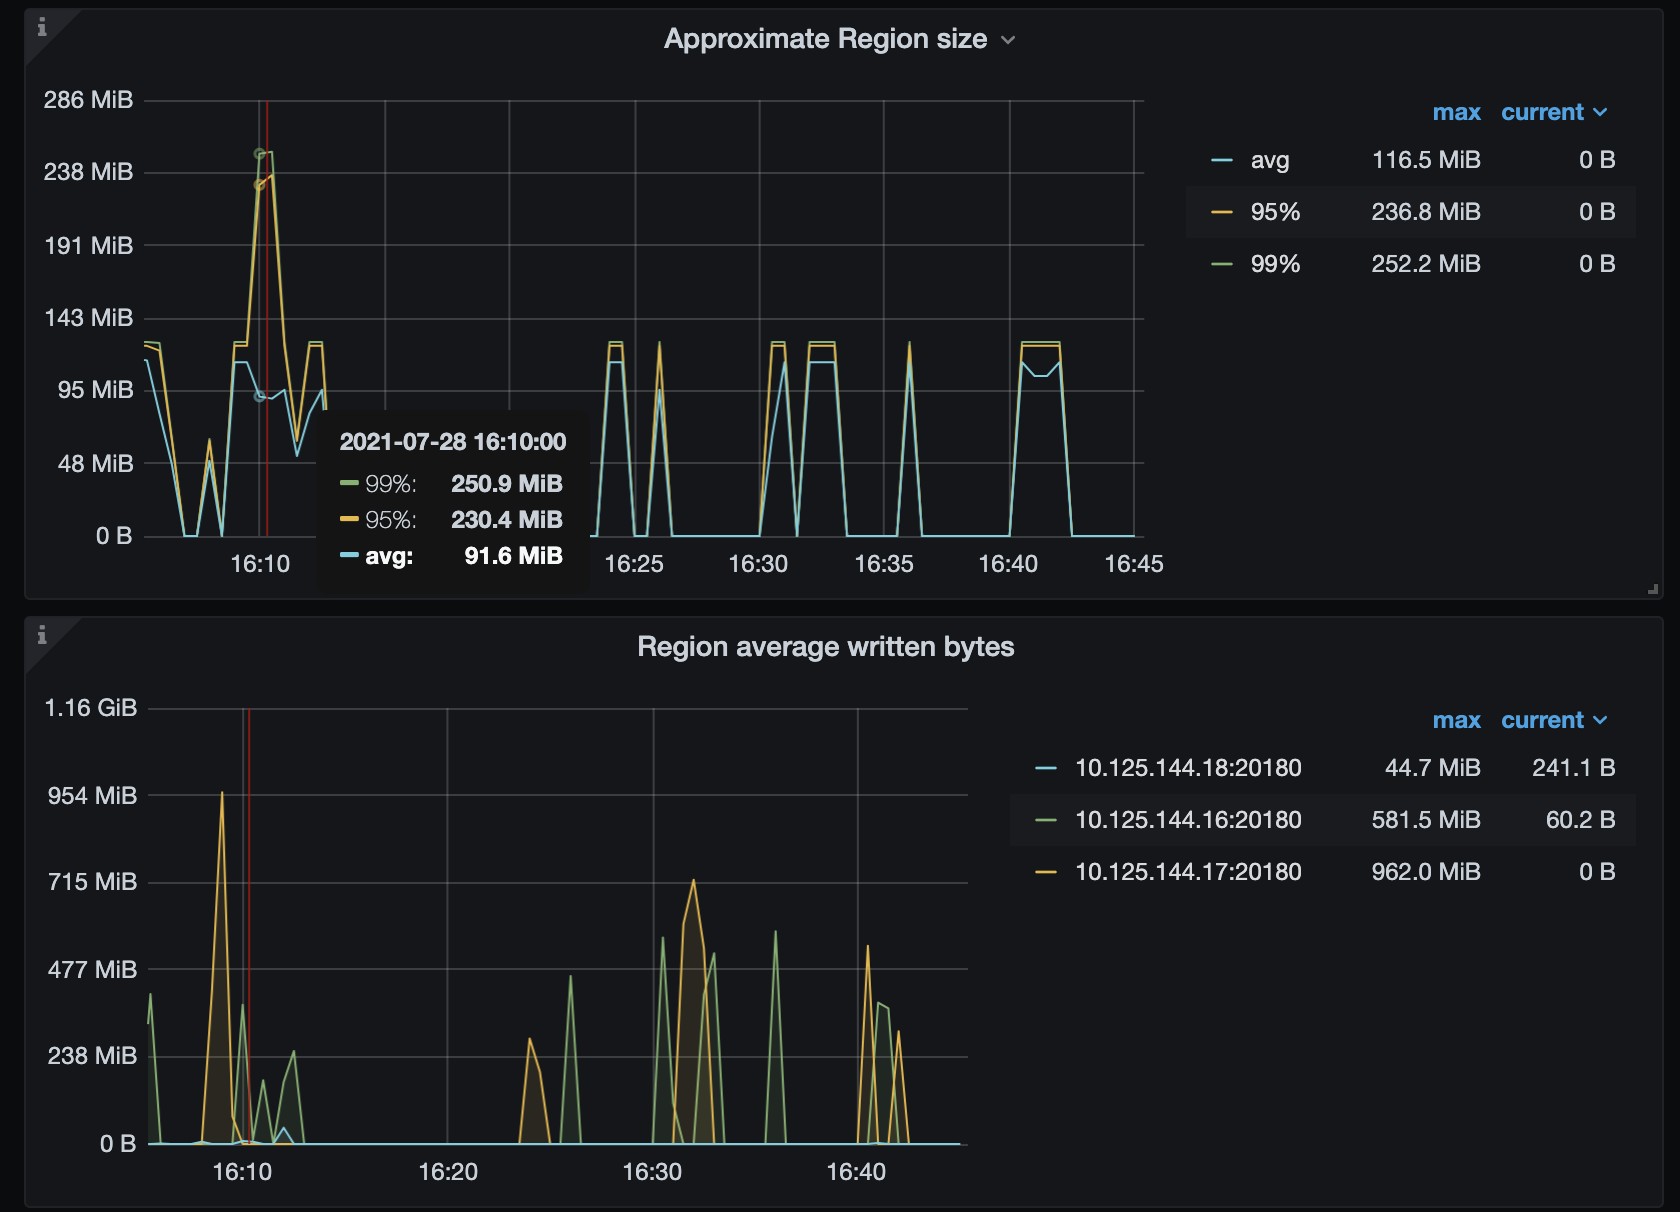
Task: Select 10.125.144.17:20180 series name in legend
Action: (1188, 872)
